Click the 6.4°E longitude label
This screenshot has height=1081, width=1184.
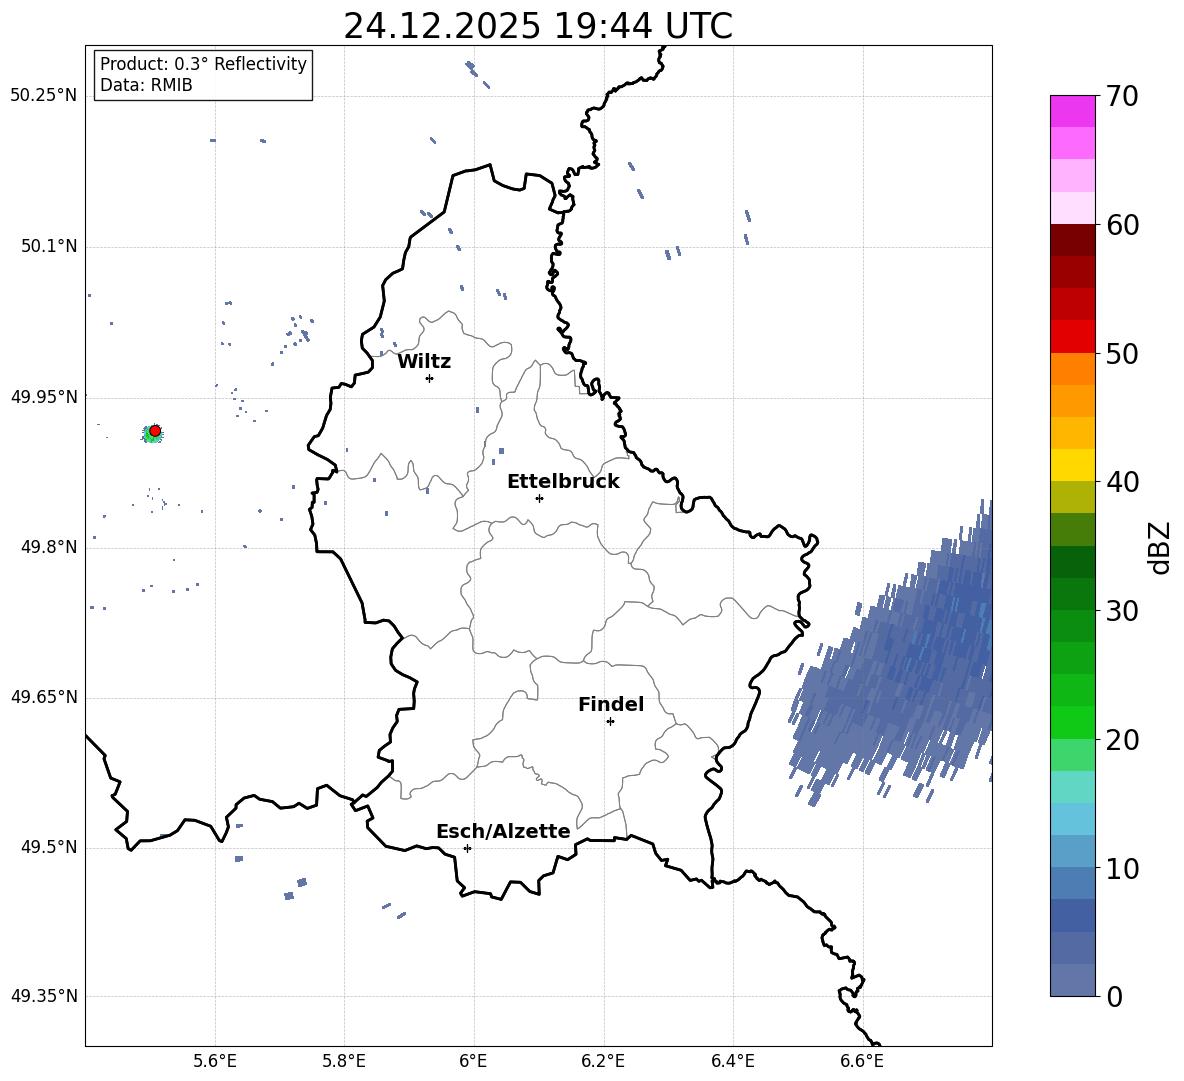[732, 1061]
